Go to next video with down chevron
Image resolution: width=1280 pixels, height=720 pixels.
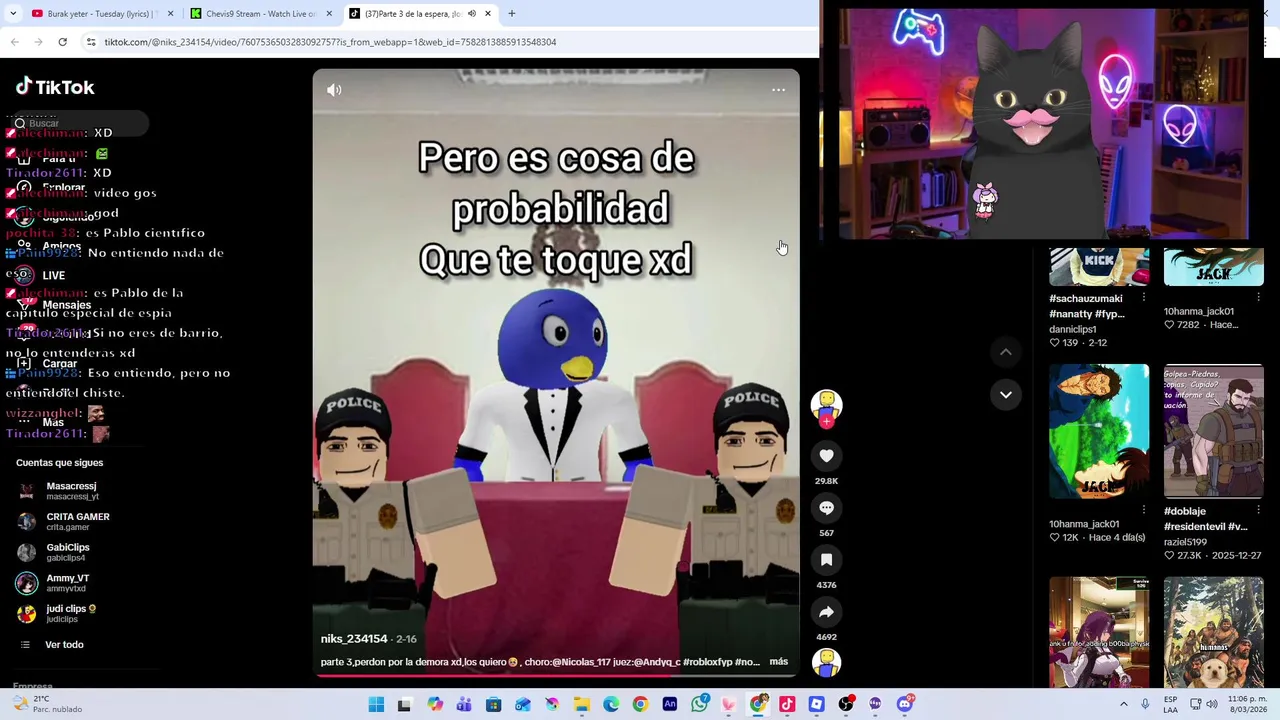(x=1006, y=395)
